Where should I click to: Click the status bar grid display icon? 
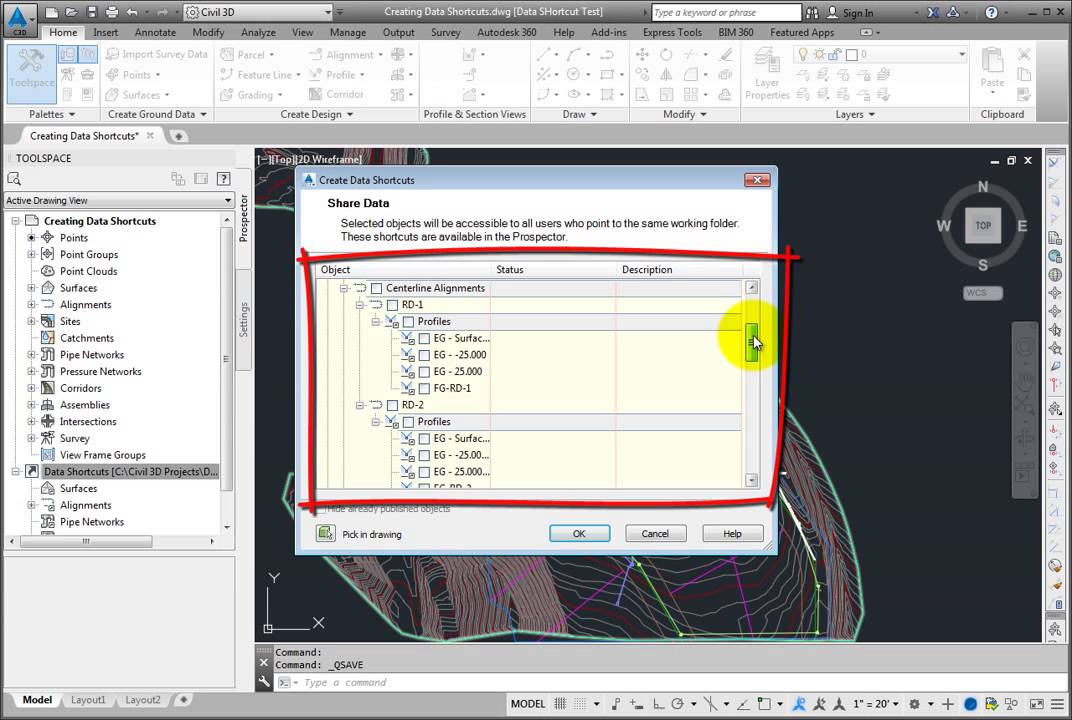coord(560,703)
